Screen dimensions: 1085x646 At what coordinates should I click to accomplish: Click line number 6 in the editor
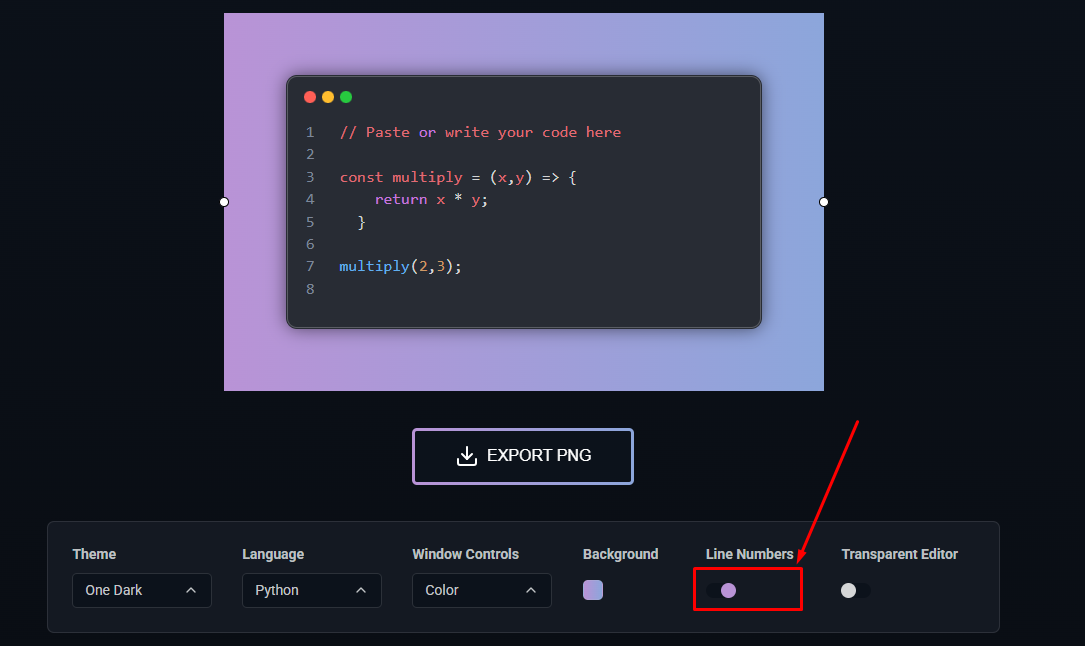[310, 244]
